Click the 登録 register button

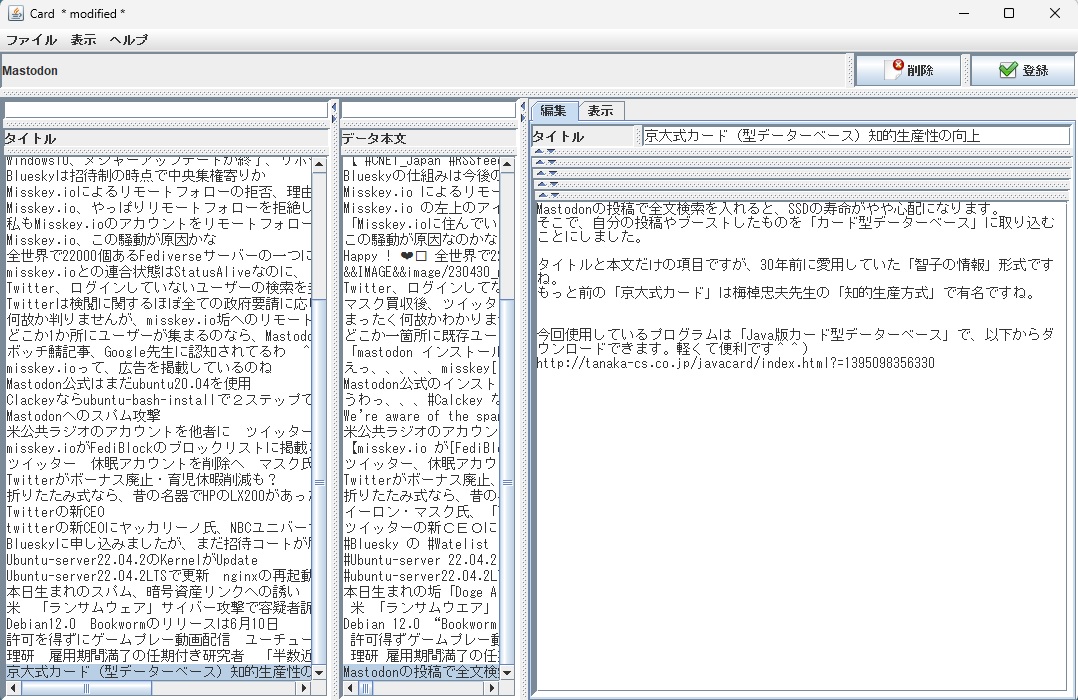[1022, 70]
